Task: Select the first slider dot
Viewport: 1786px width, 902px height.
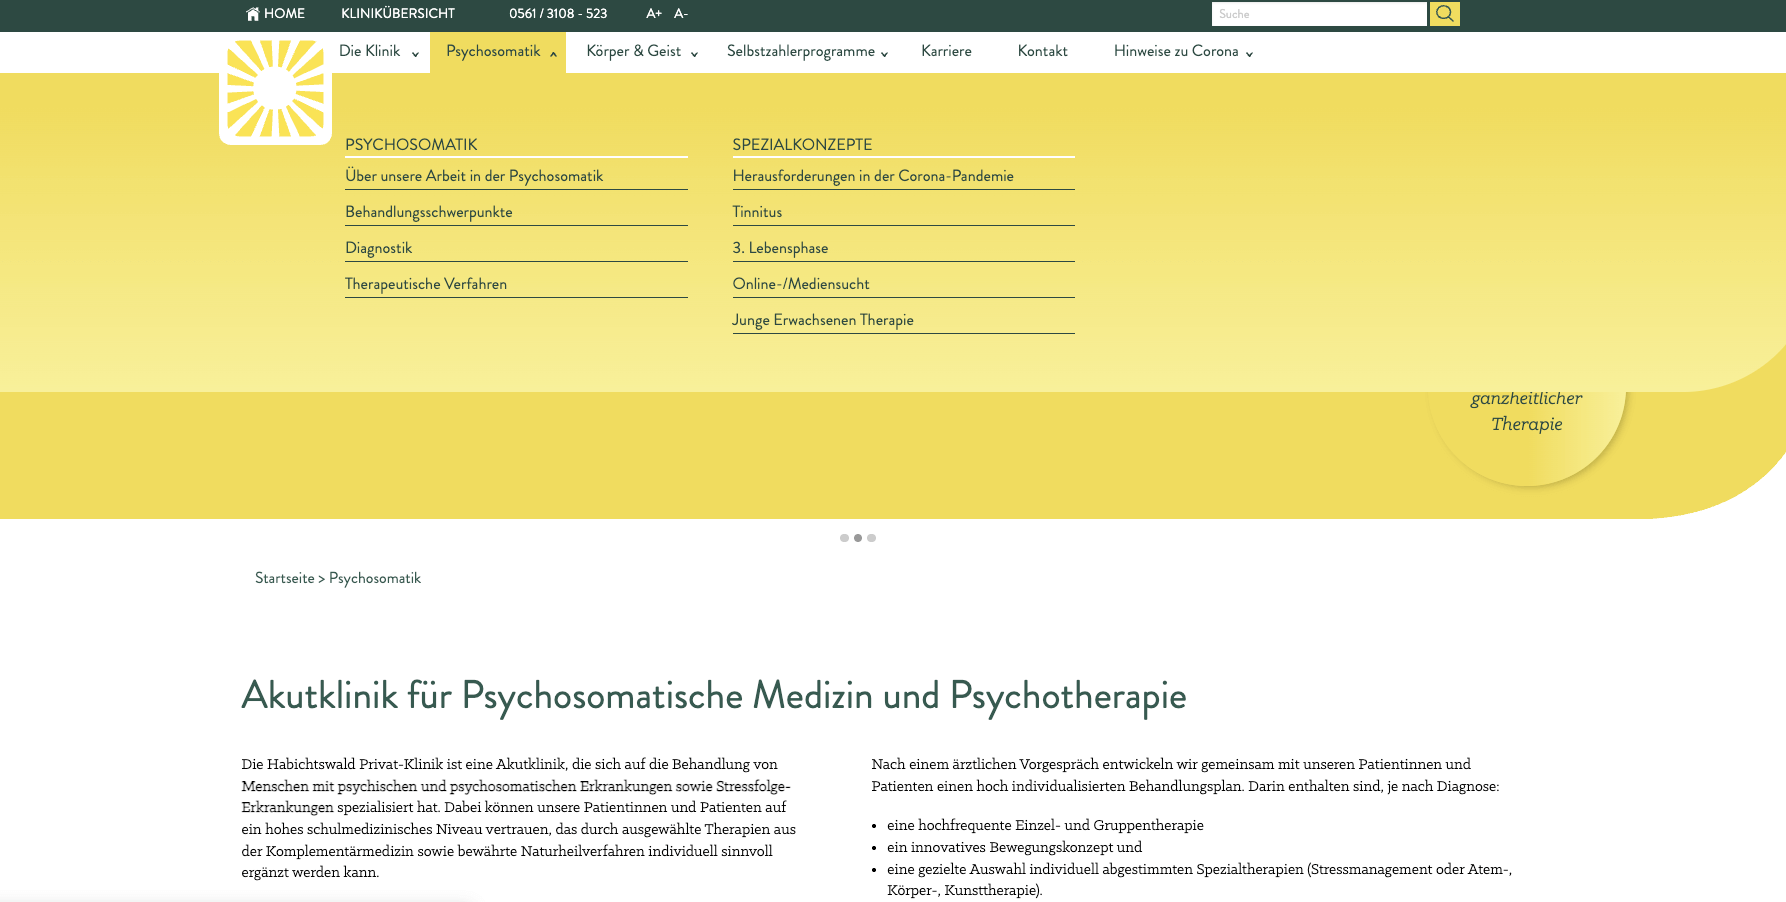Action: (x=844, y=538)
